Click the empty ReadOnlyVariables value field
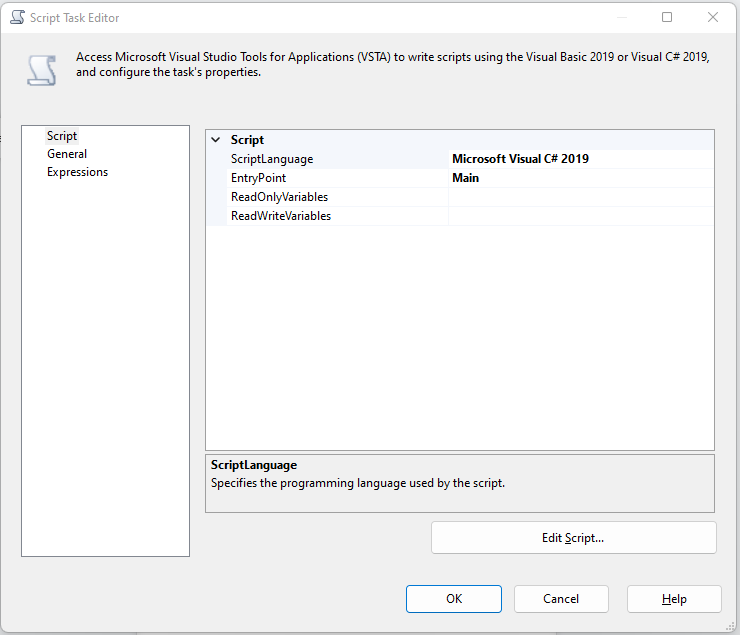This screenshot has width=740, height=635. pos(580,197)
